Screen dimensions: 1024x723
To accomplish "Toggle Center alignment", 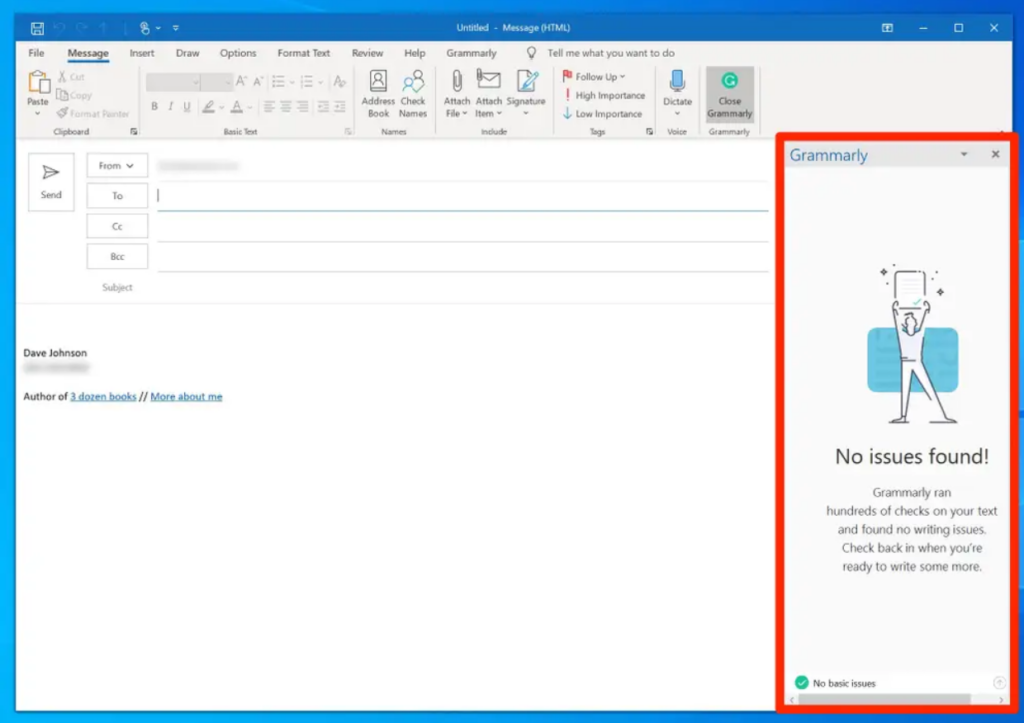I will [285, 106].
